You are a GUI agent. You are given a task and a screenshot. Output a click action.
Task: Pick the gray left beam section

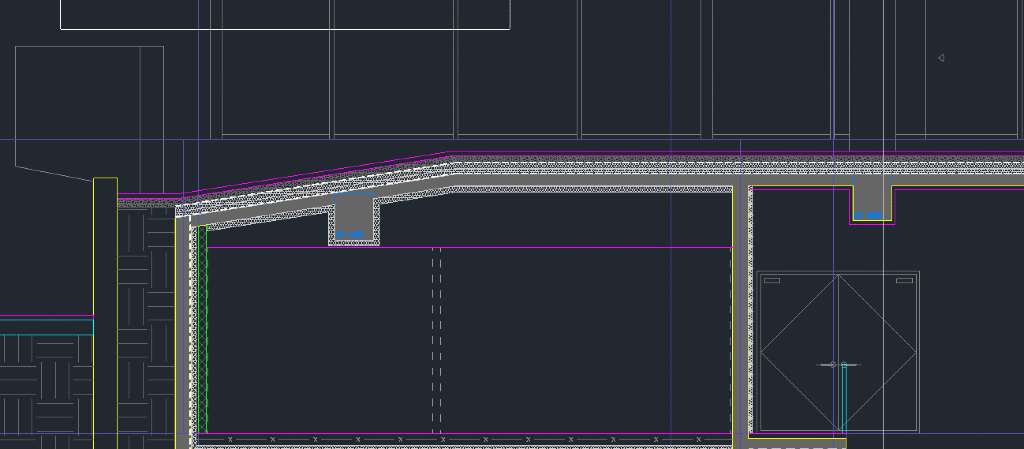coord(354,214)
